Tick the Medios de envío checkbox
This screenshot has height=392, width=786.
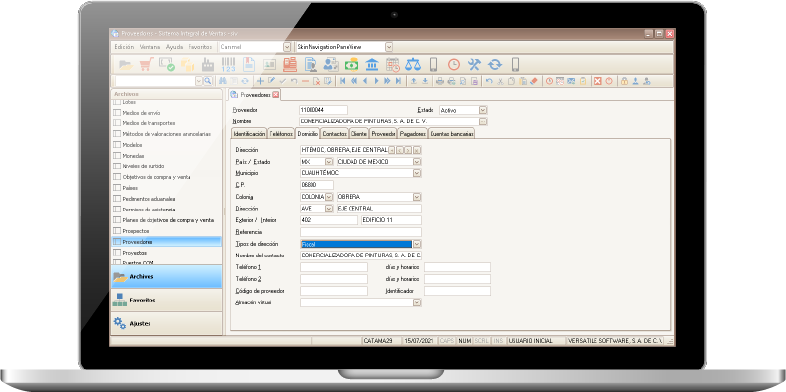pos(117,113)
